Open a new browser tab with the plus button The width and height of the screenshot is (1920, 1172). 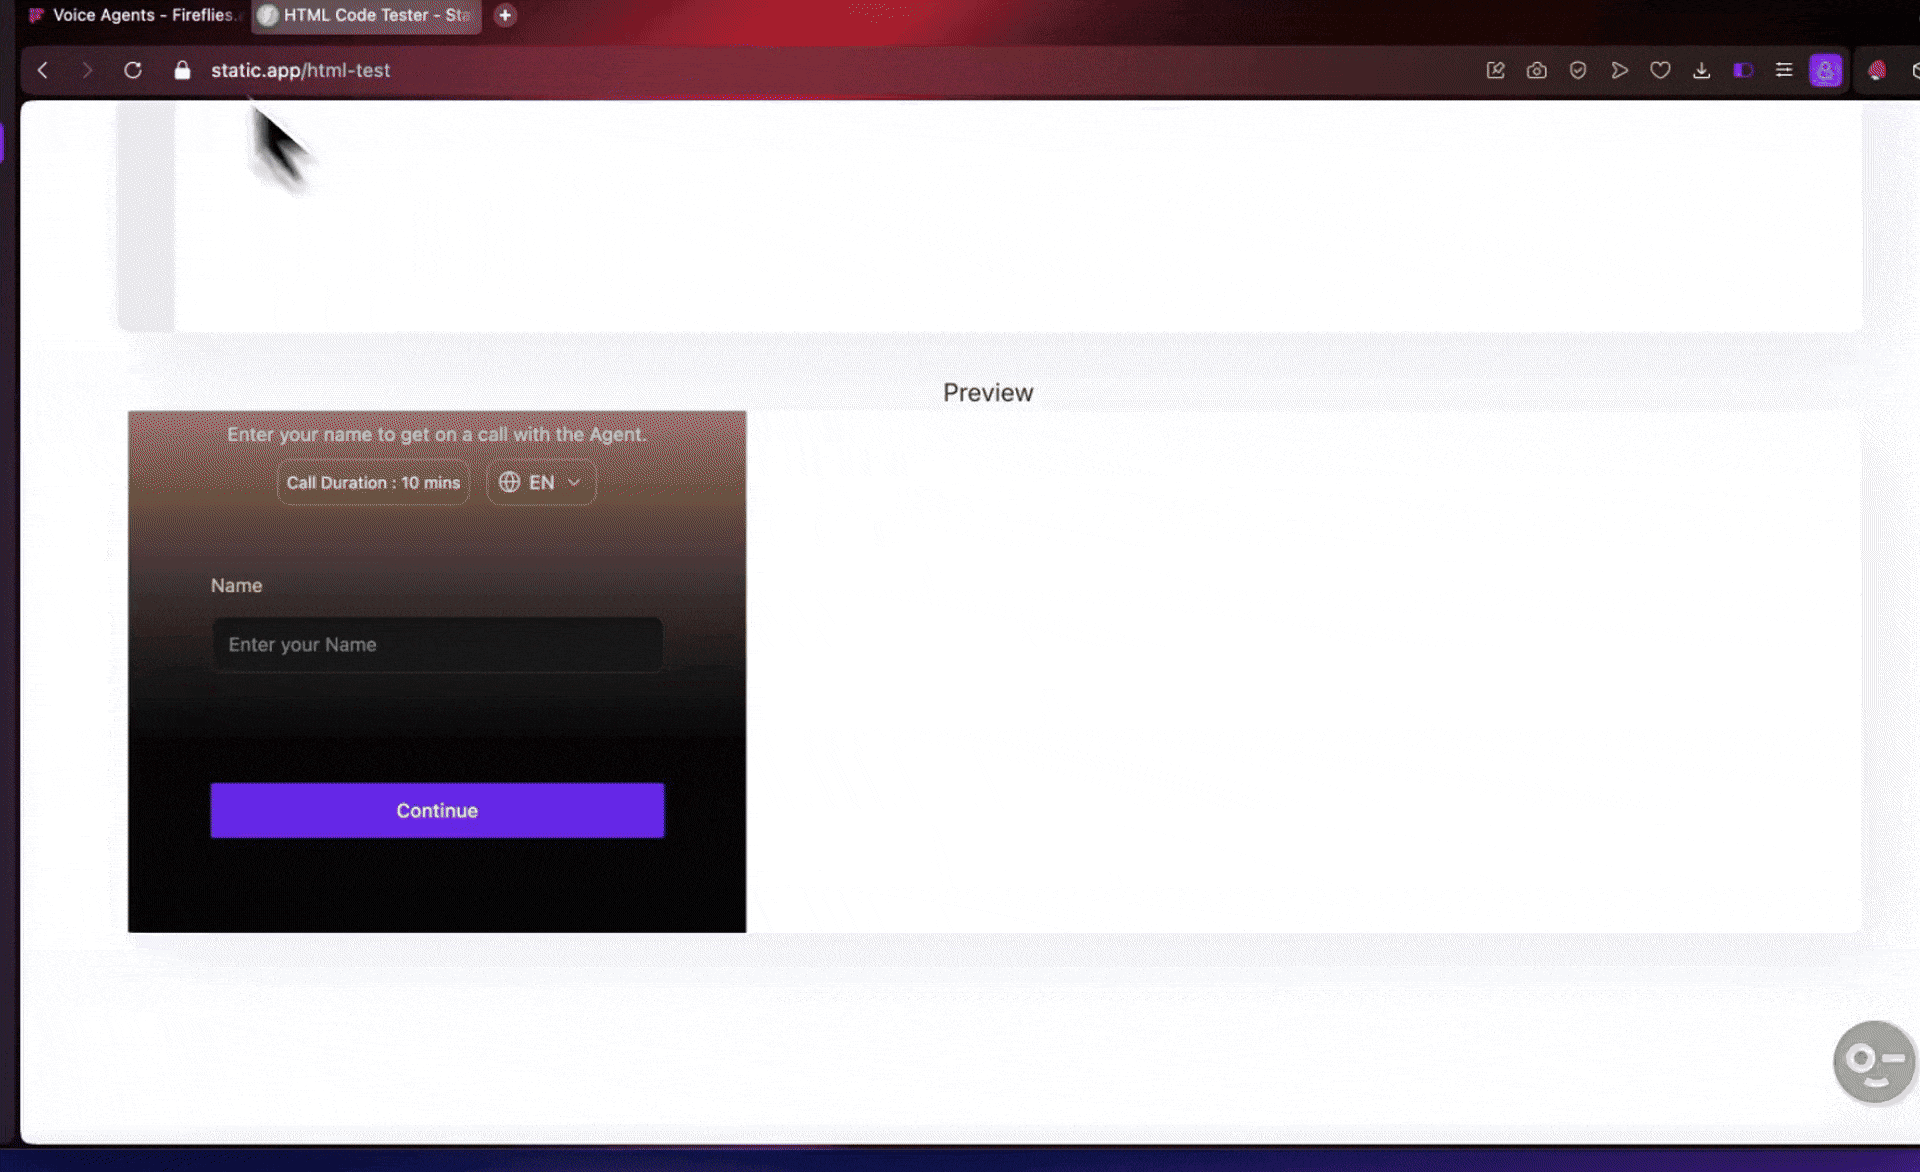(x=505, y=15)
